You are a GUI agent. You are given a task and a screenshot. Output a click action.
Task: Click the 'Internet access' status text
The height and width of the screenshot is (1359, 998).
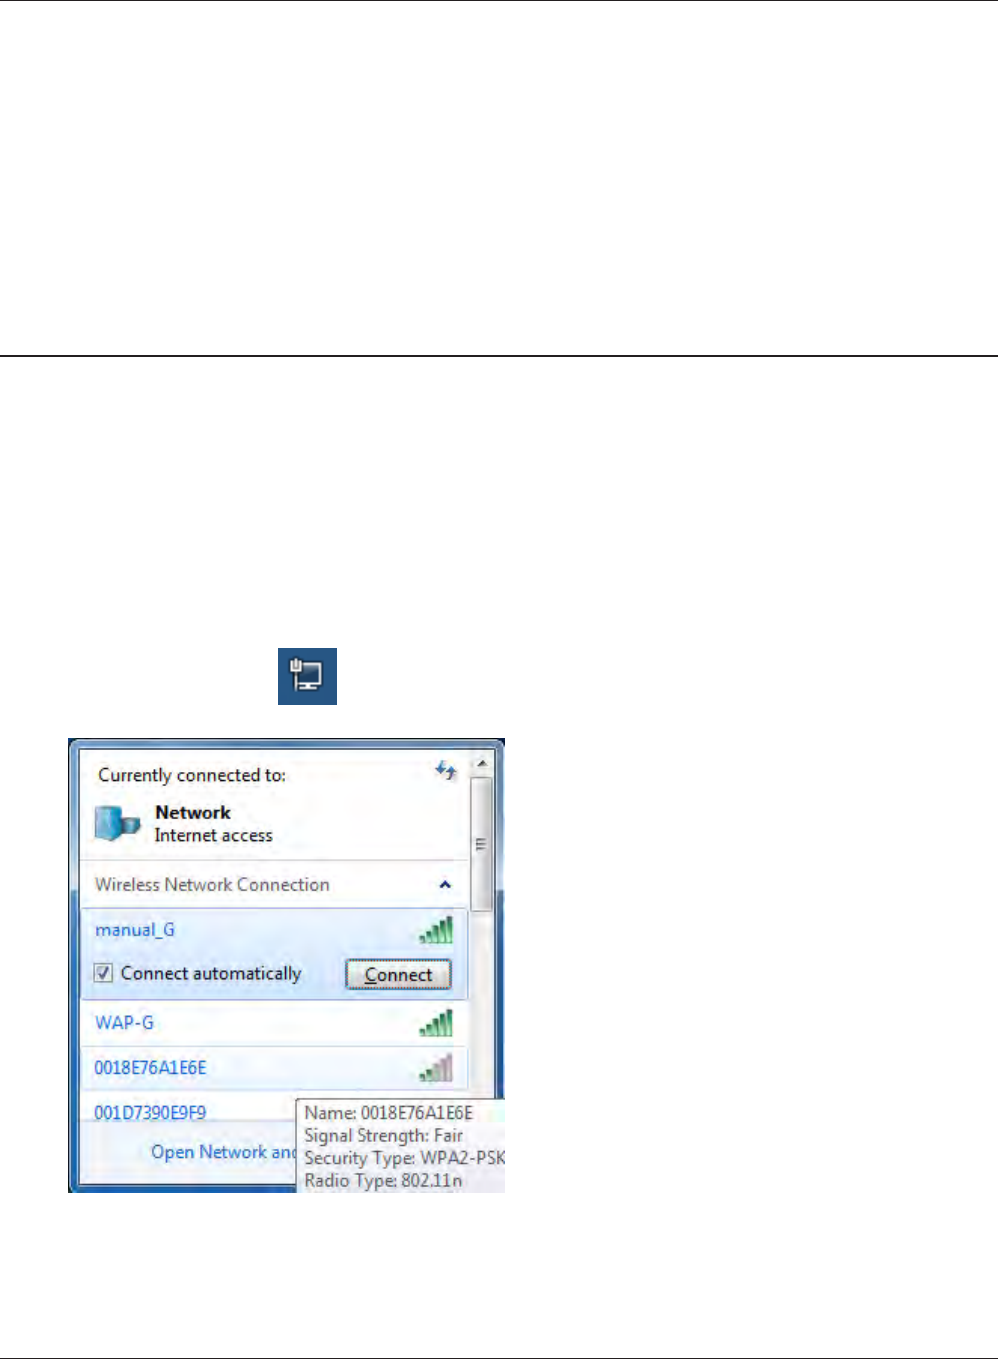click(214, 836)
